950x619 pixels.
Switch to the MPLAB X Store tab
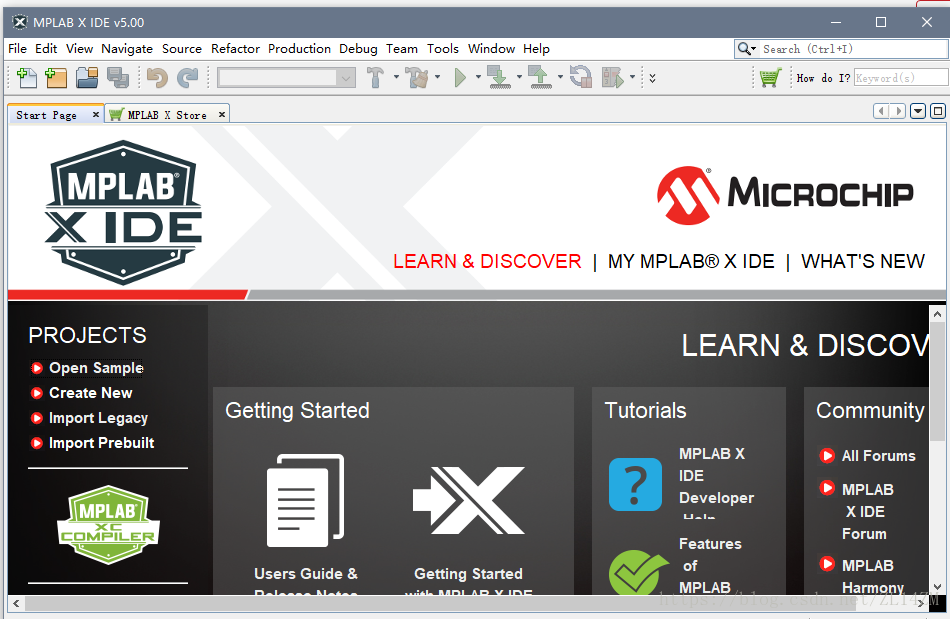(x=167, y=115)
